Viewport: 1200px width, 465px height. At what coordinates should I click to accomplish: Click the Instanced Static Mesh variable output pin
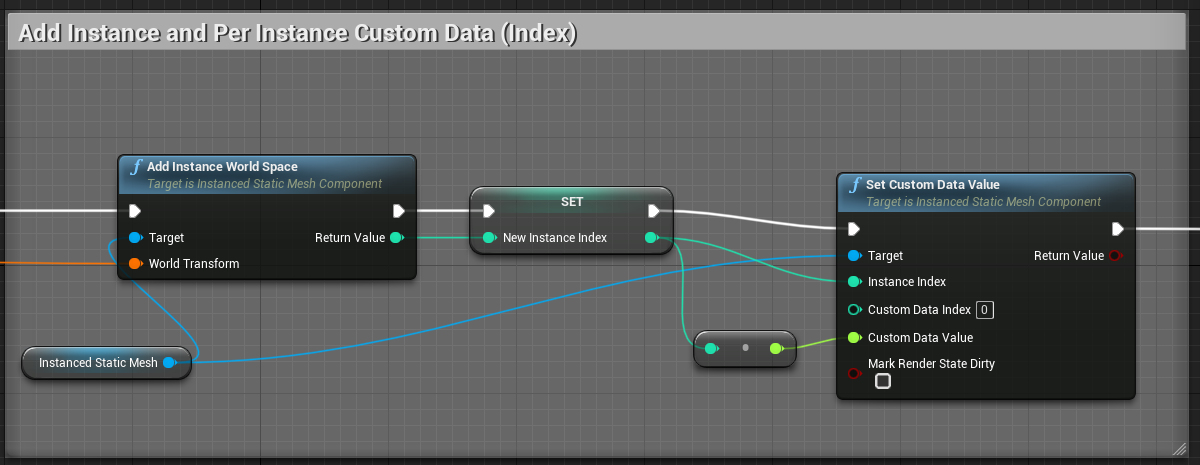170,363
